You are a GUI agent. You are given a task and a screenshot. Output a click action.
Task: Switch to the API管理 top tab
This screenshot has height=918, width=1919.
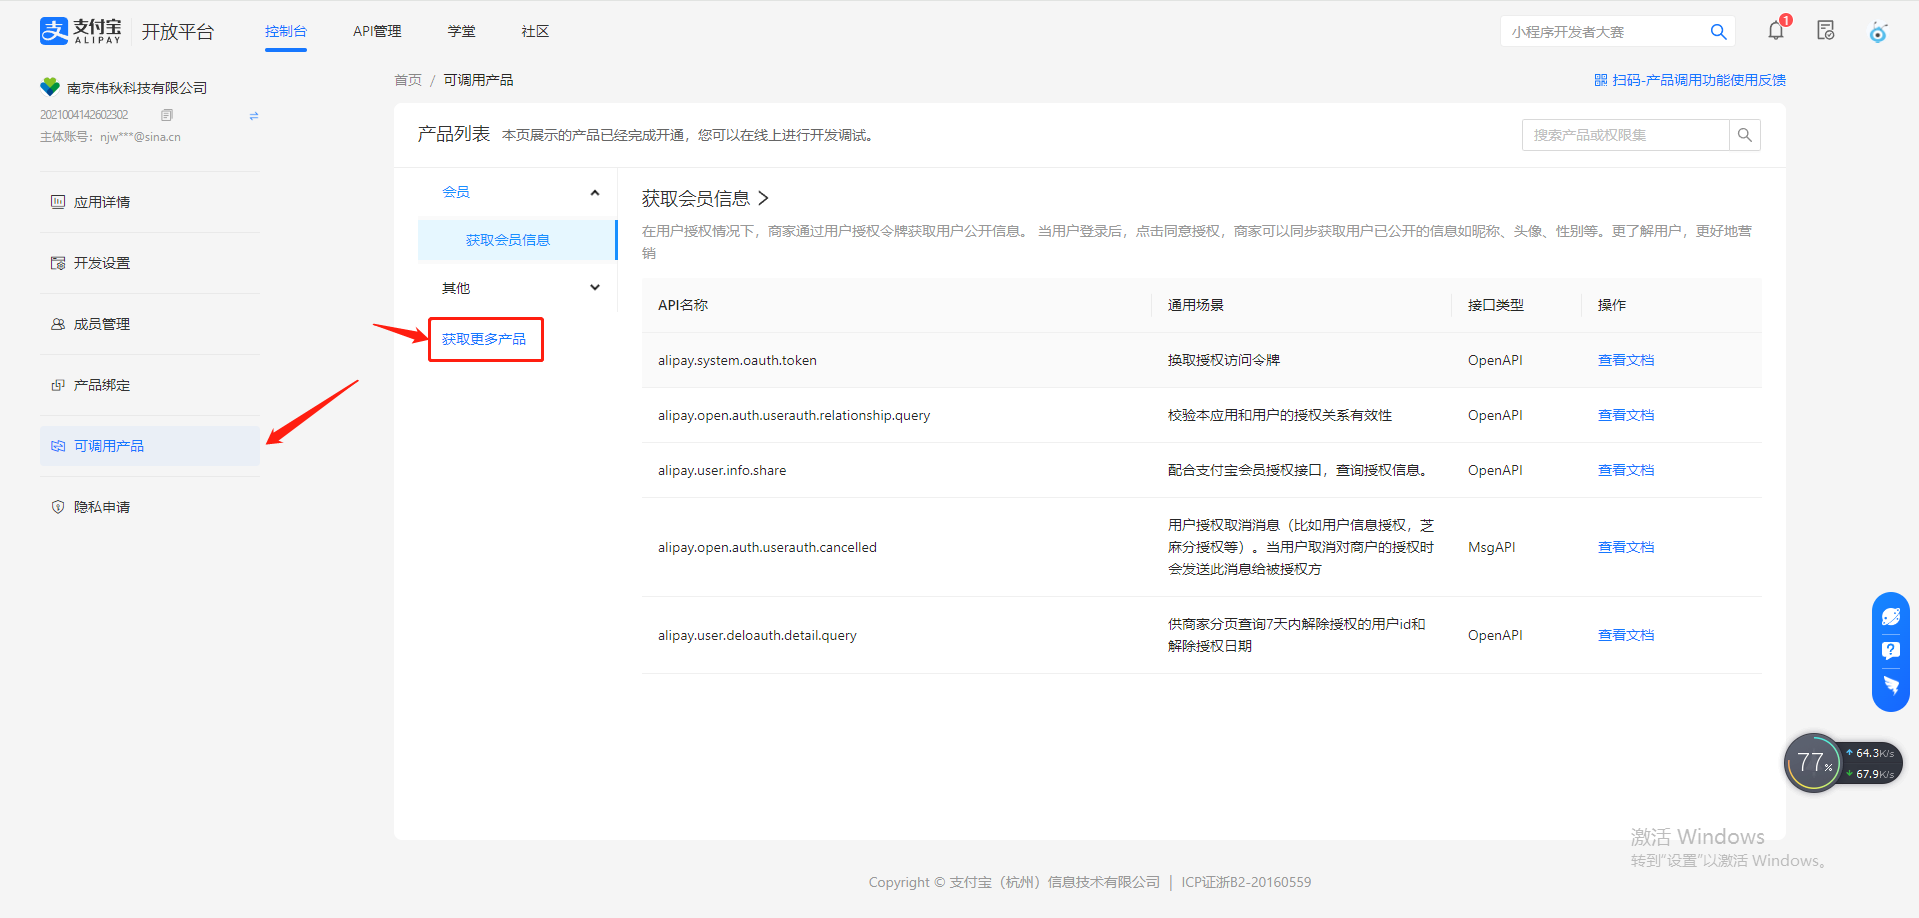(377, 32)
